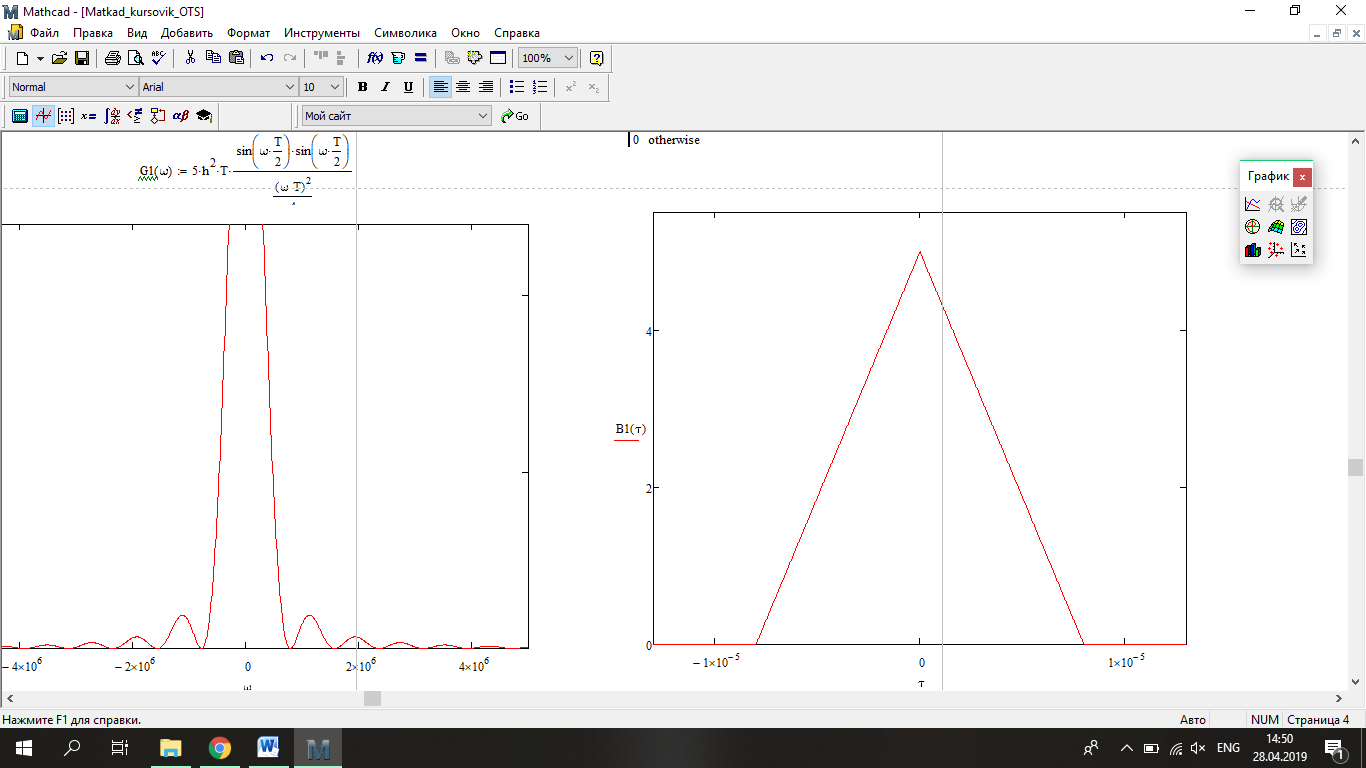
Task: Toggle underline text formatting
Action: click(408, 87)
